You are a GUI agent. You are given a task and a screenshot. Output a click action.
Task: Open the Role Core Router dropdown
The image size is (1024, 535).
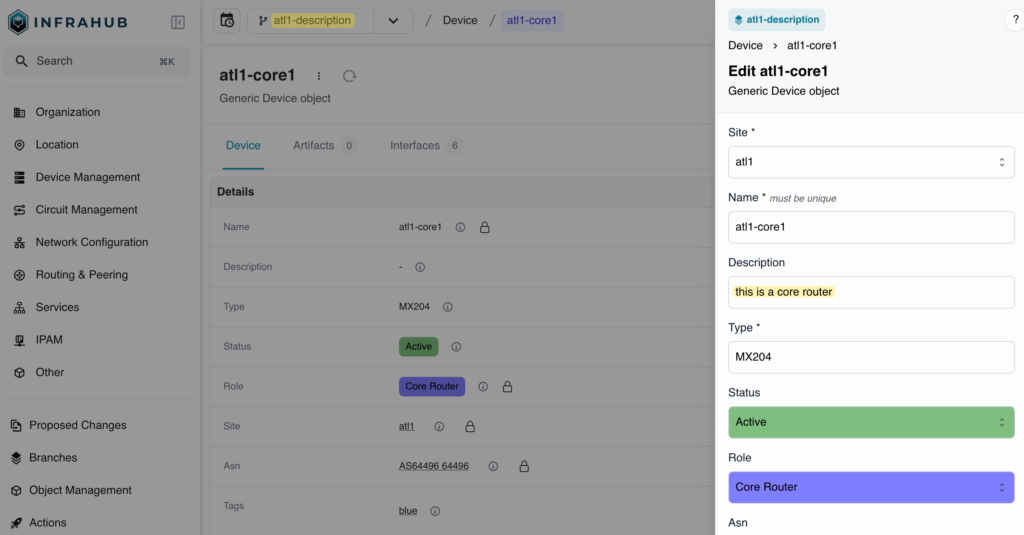(871, 487)
